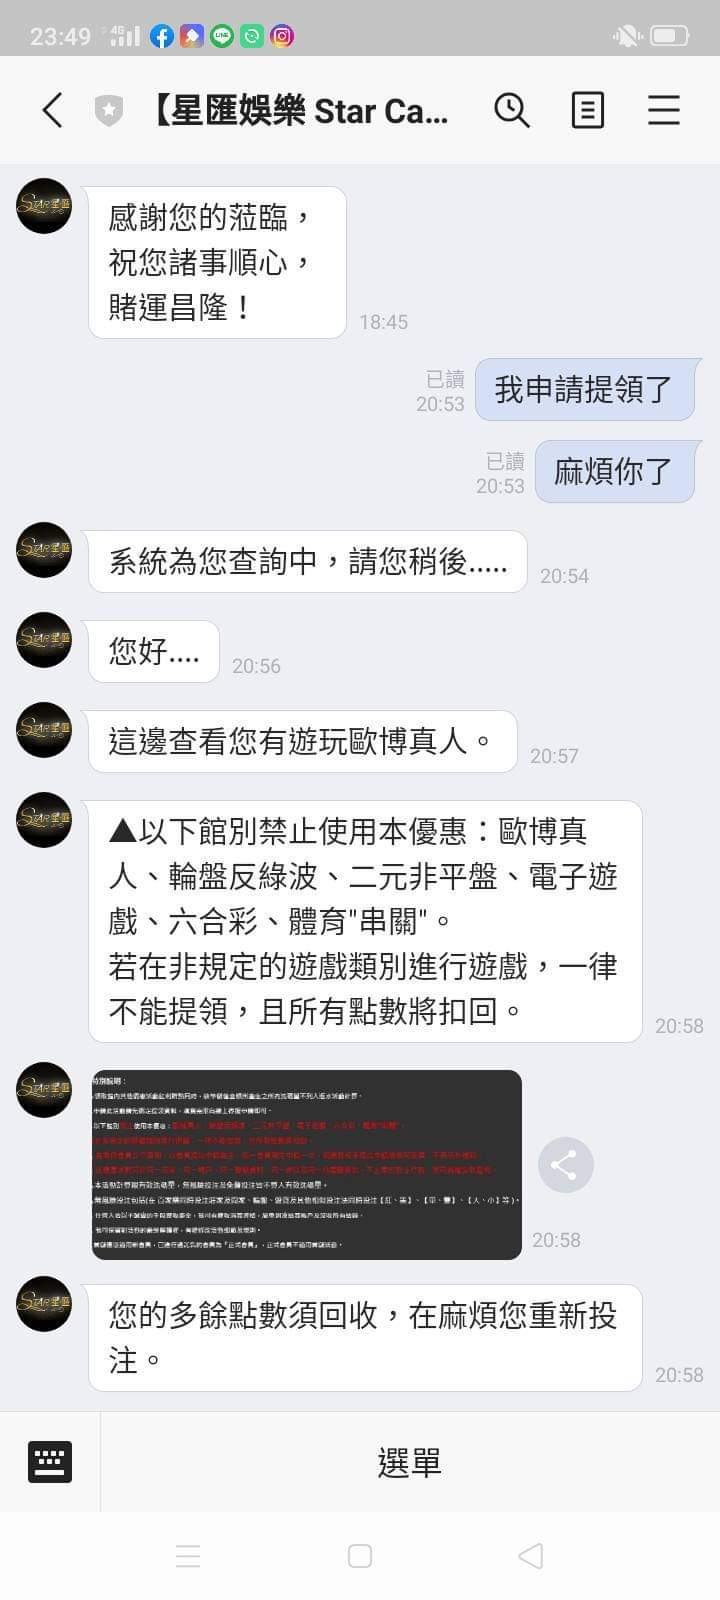Switch to keyboard input icon

click(x=49, y=1462)
